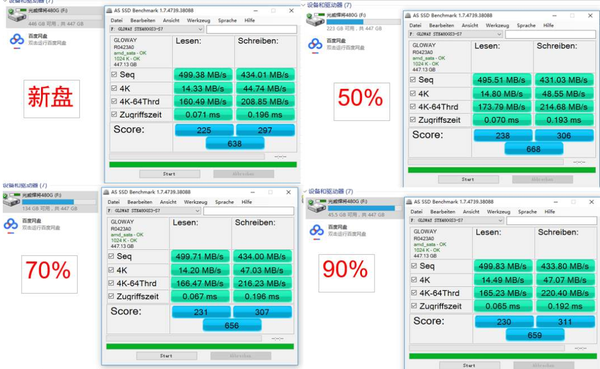Click the Start button in the 新盘 window
The image size is (600, 369).
(x=170, y=174)
